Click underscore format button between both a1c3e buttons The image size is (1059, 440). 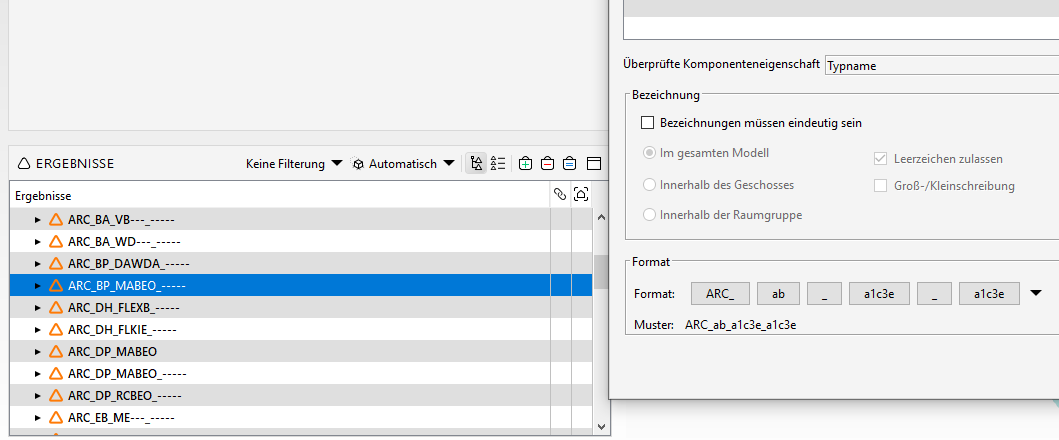tap(934, 293)
